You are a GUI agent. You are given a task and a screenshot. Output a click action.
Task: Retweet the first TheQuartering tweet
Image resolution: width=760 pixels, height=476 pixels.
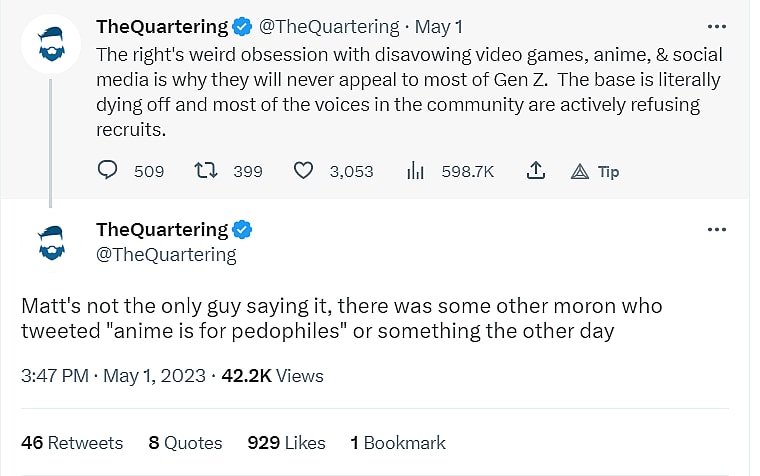(205, 171)
